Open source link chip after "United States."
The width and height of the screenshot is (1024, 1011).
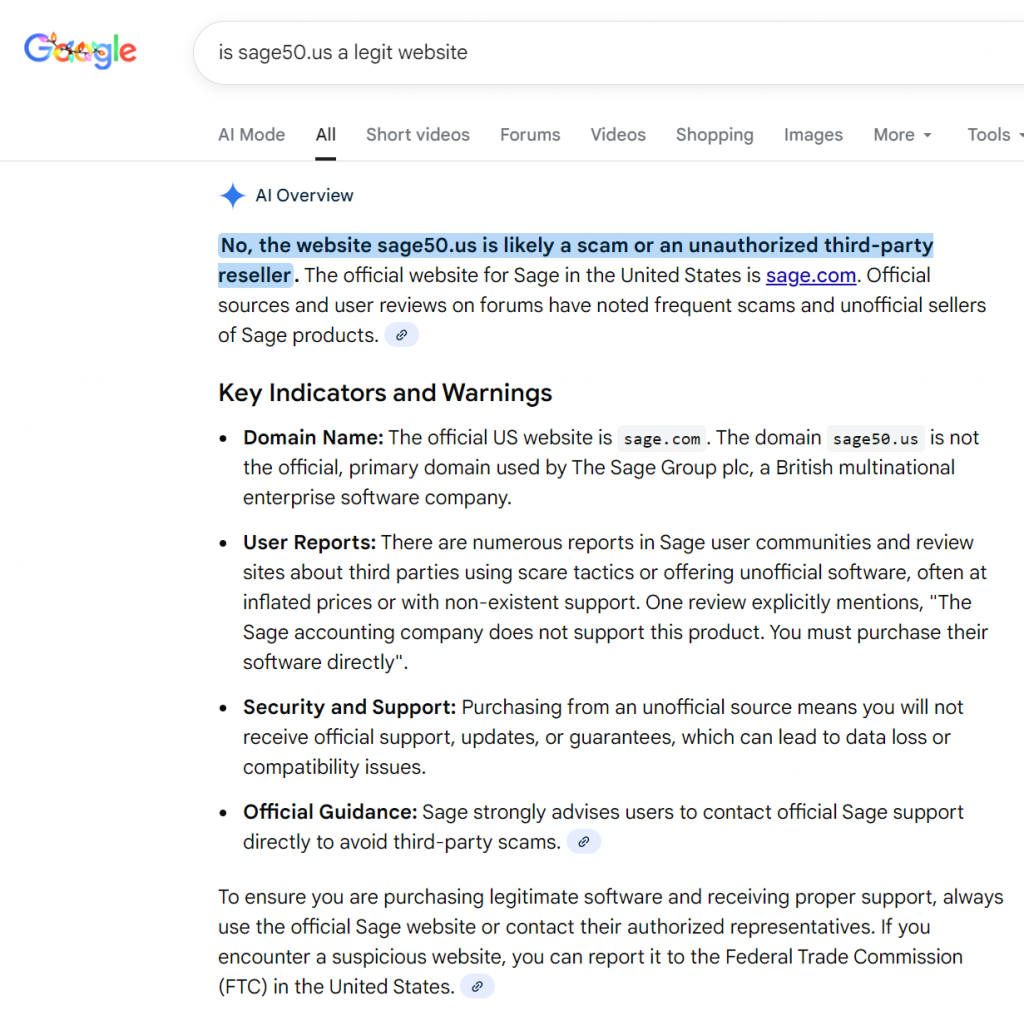478,987
